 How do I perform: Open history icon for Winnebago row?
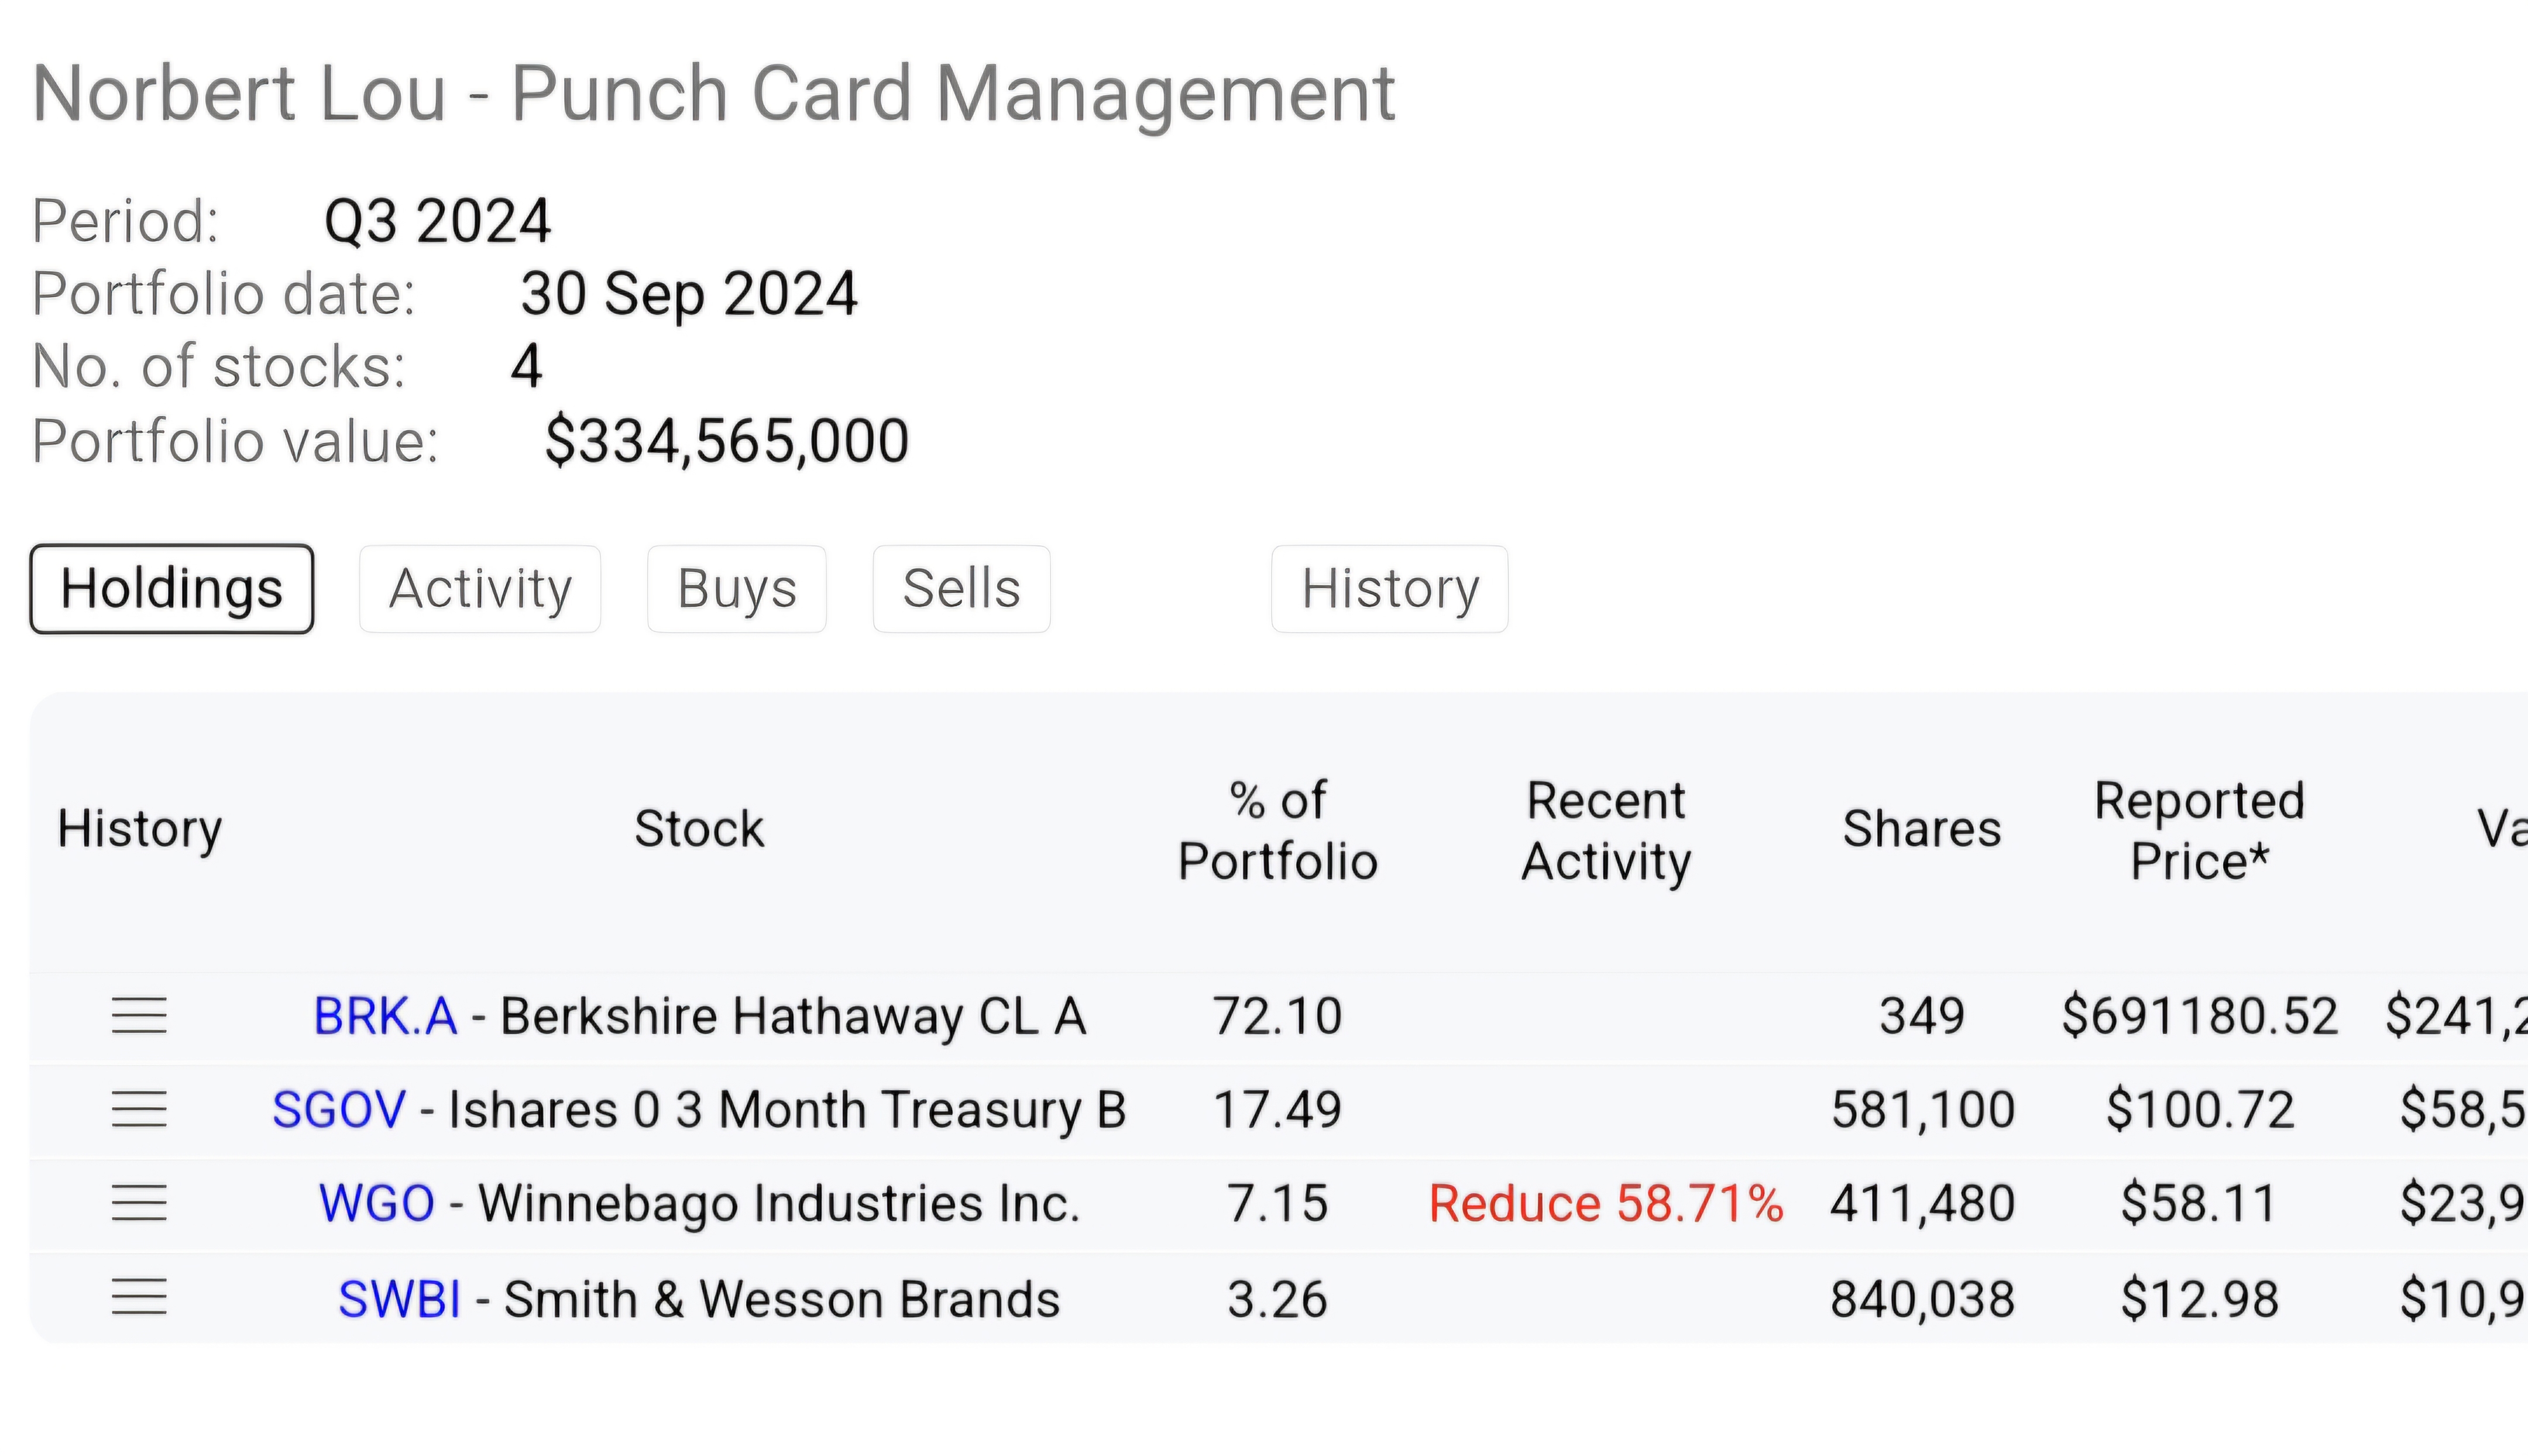coord(139,1203)
